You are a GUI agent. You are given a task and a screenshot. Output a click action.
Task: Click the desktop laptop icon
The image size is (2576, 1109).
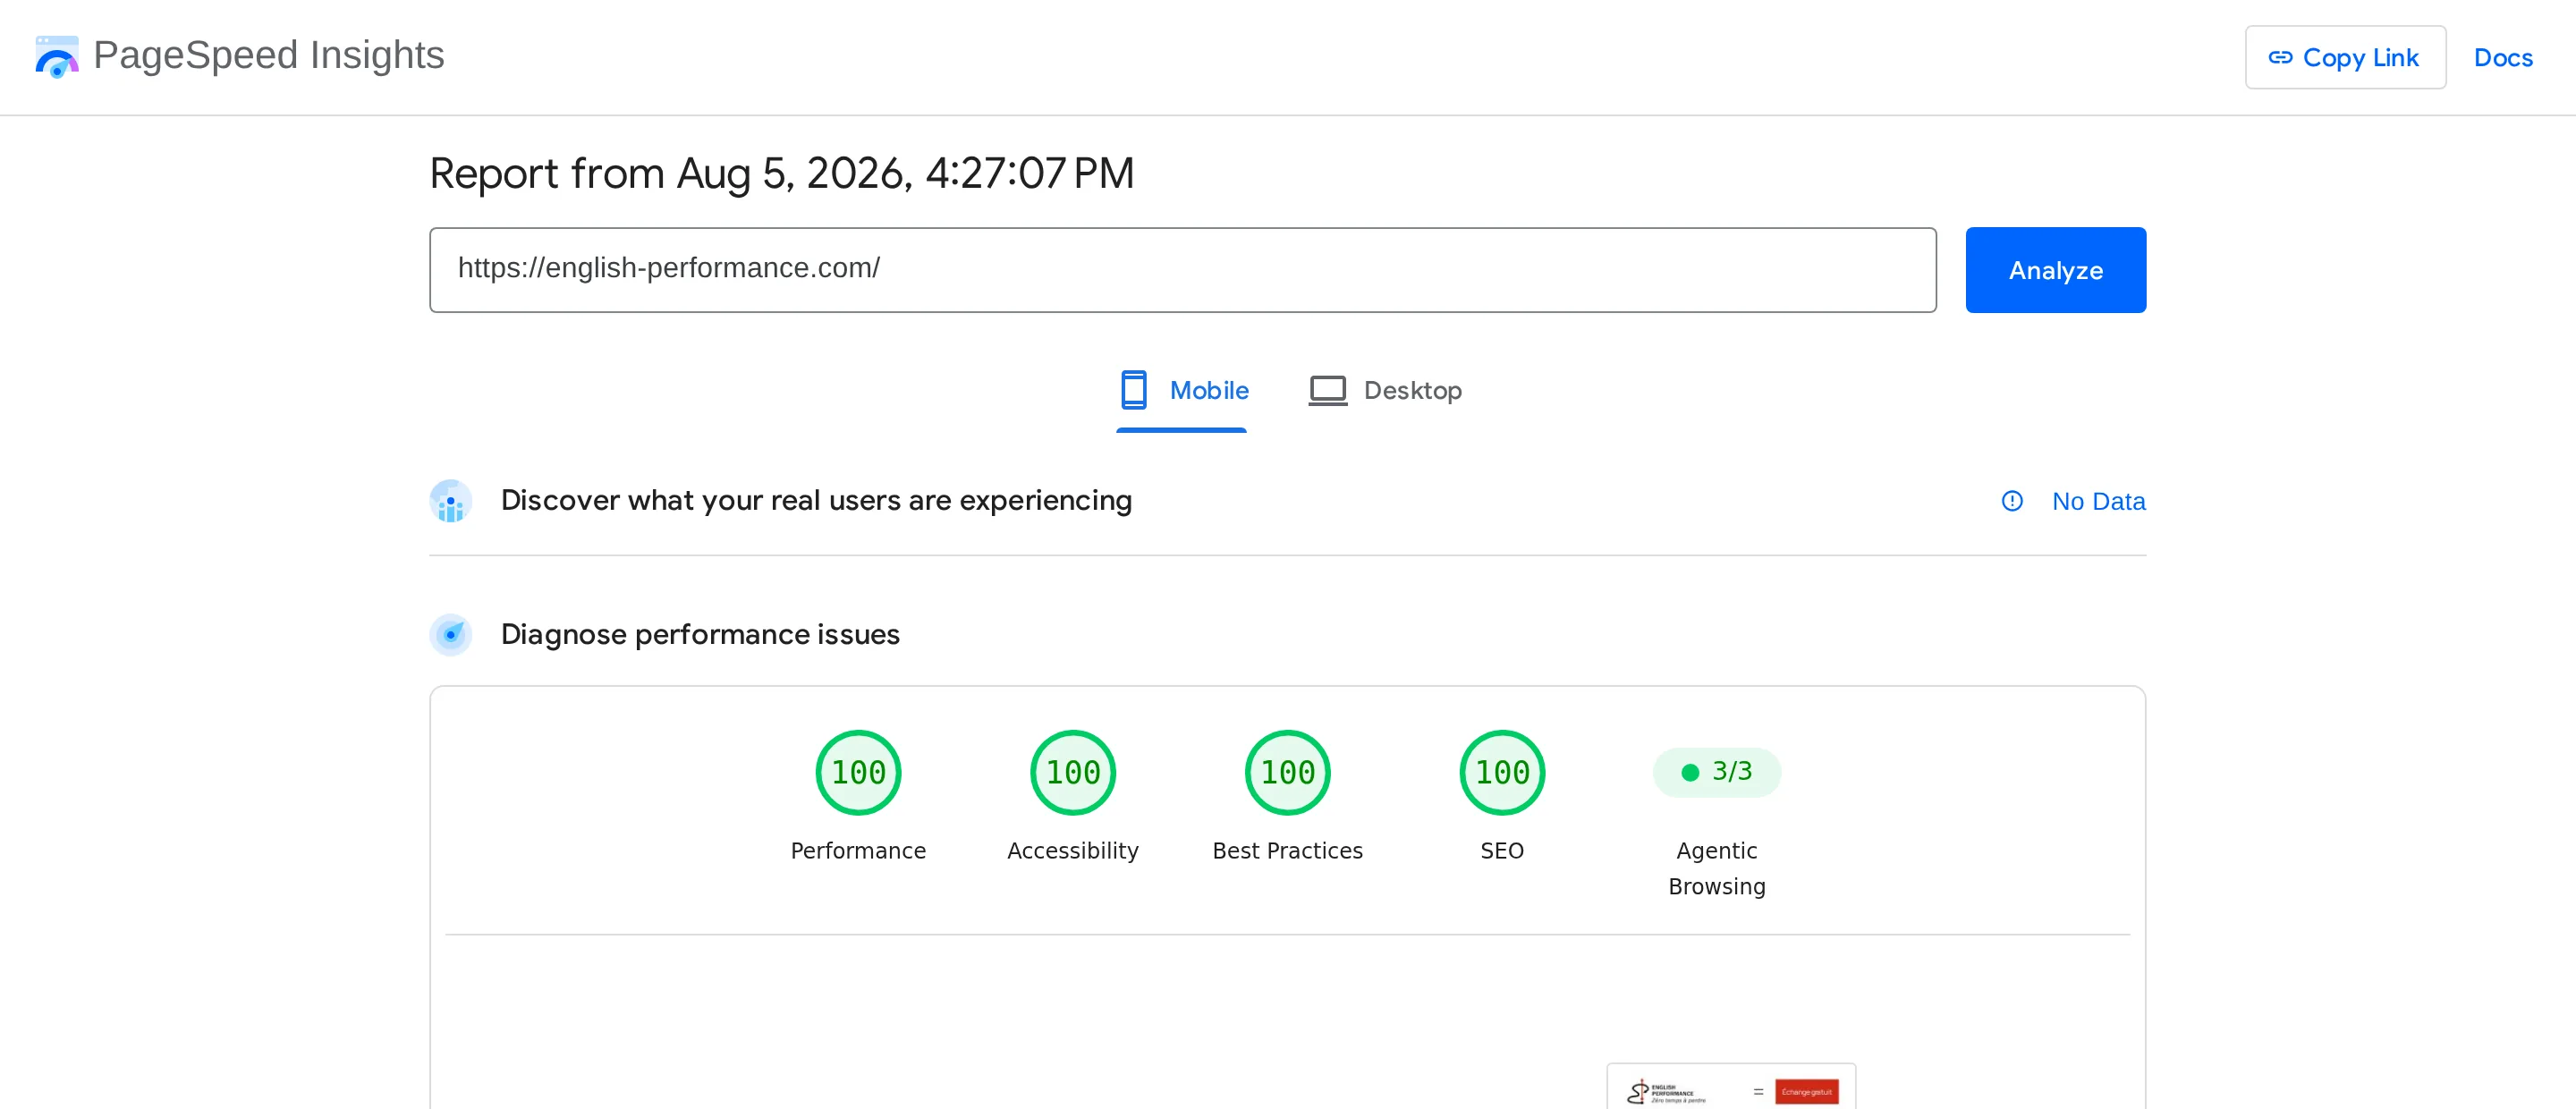click(x=1327, y=390)
